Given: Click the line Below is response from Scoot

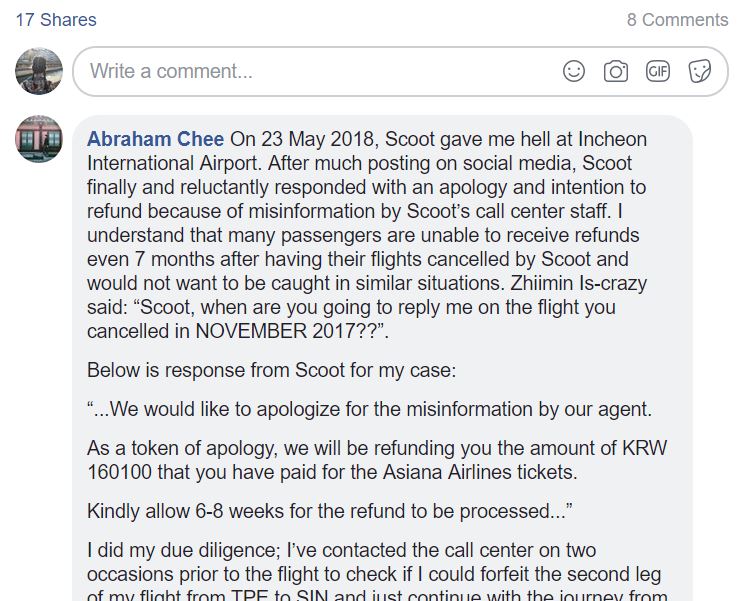Looking at the screenshot, I should point(272,370).
